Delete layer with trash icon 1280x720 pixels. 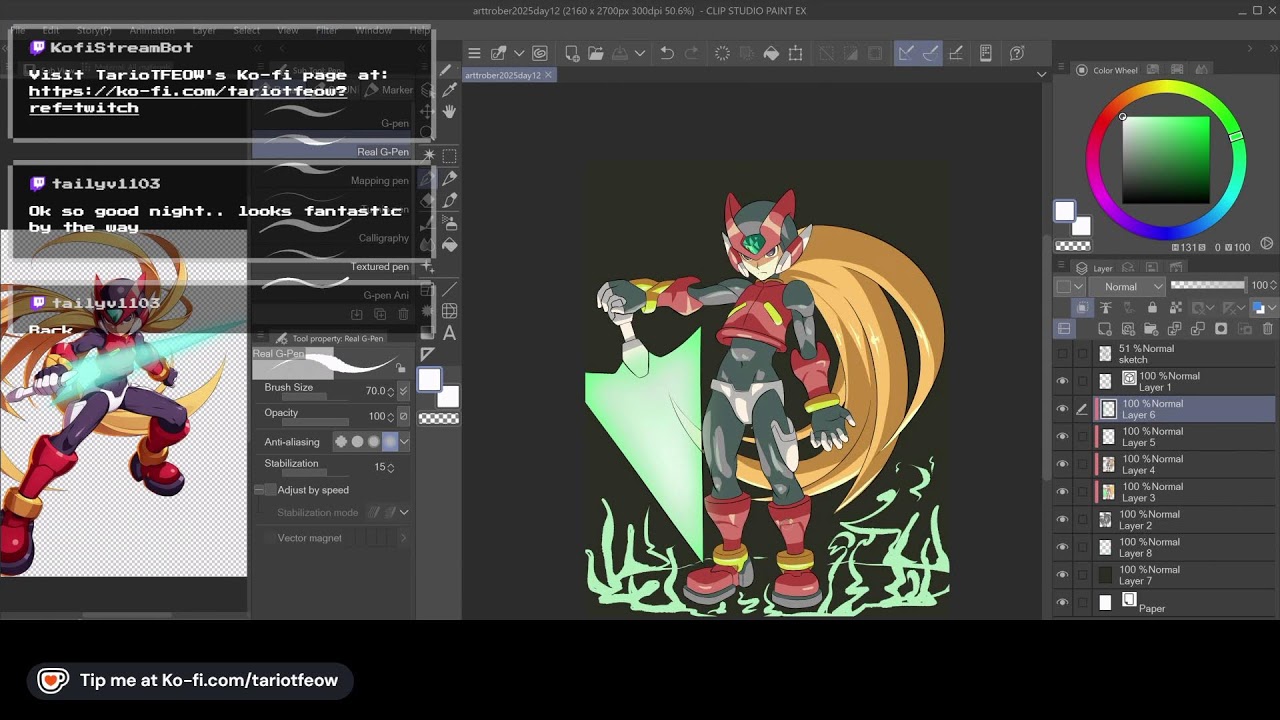pyautogui.click(x=1268, y=329)
